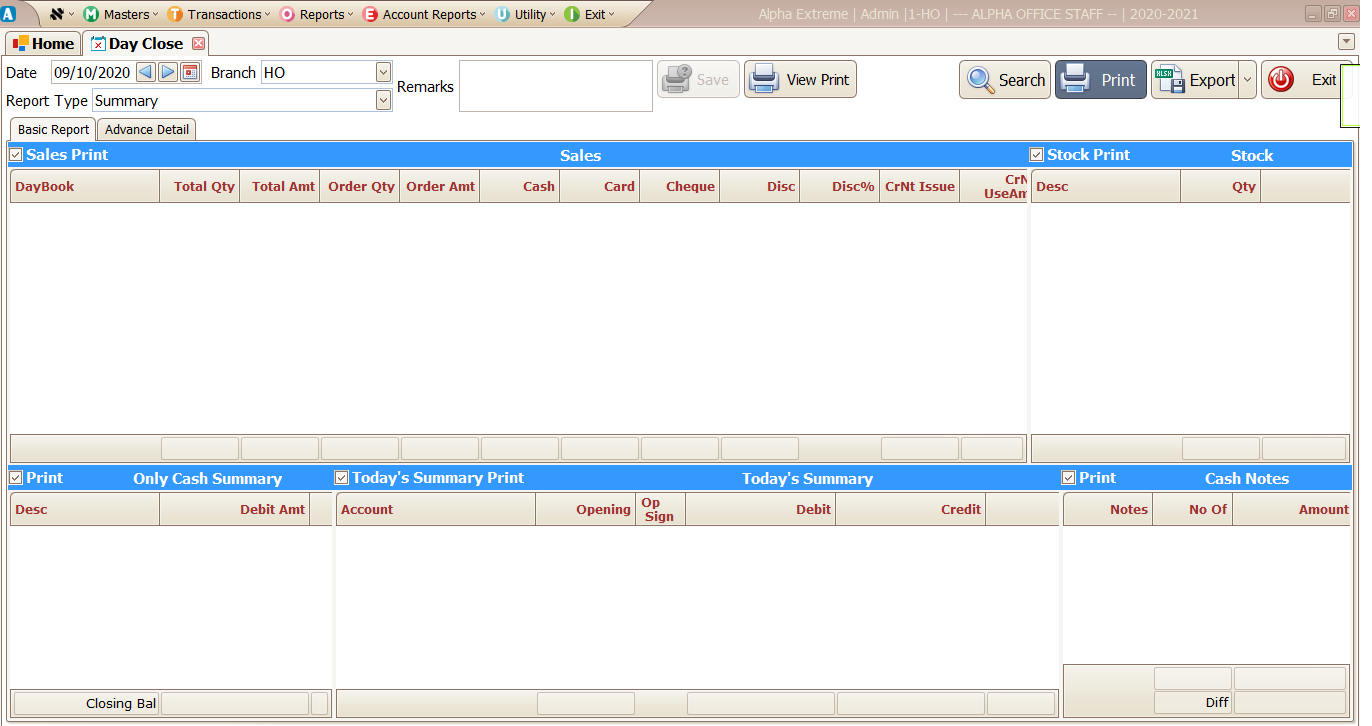Click the grayed Save button
The height and width of the screenshot is (726, 1372).
coord(697,78)
